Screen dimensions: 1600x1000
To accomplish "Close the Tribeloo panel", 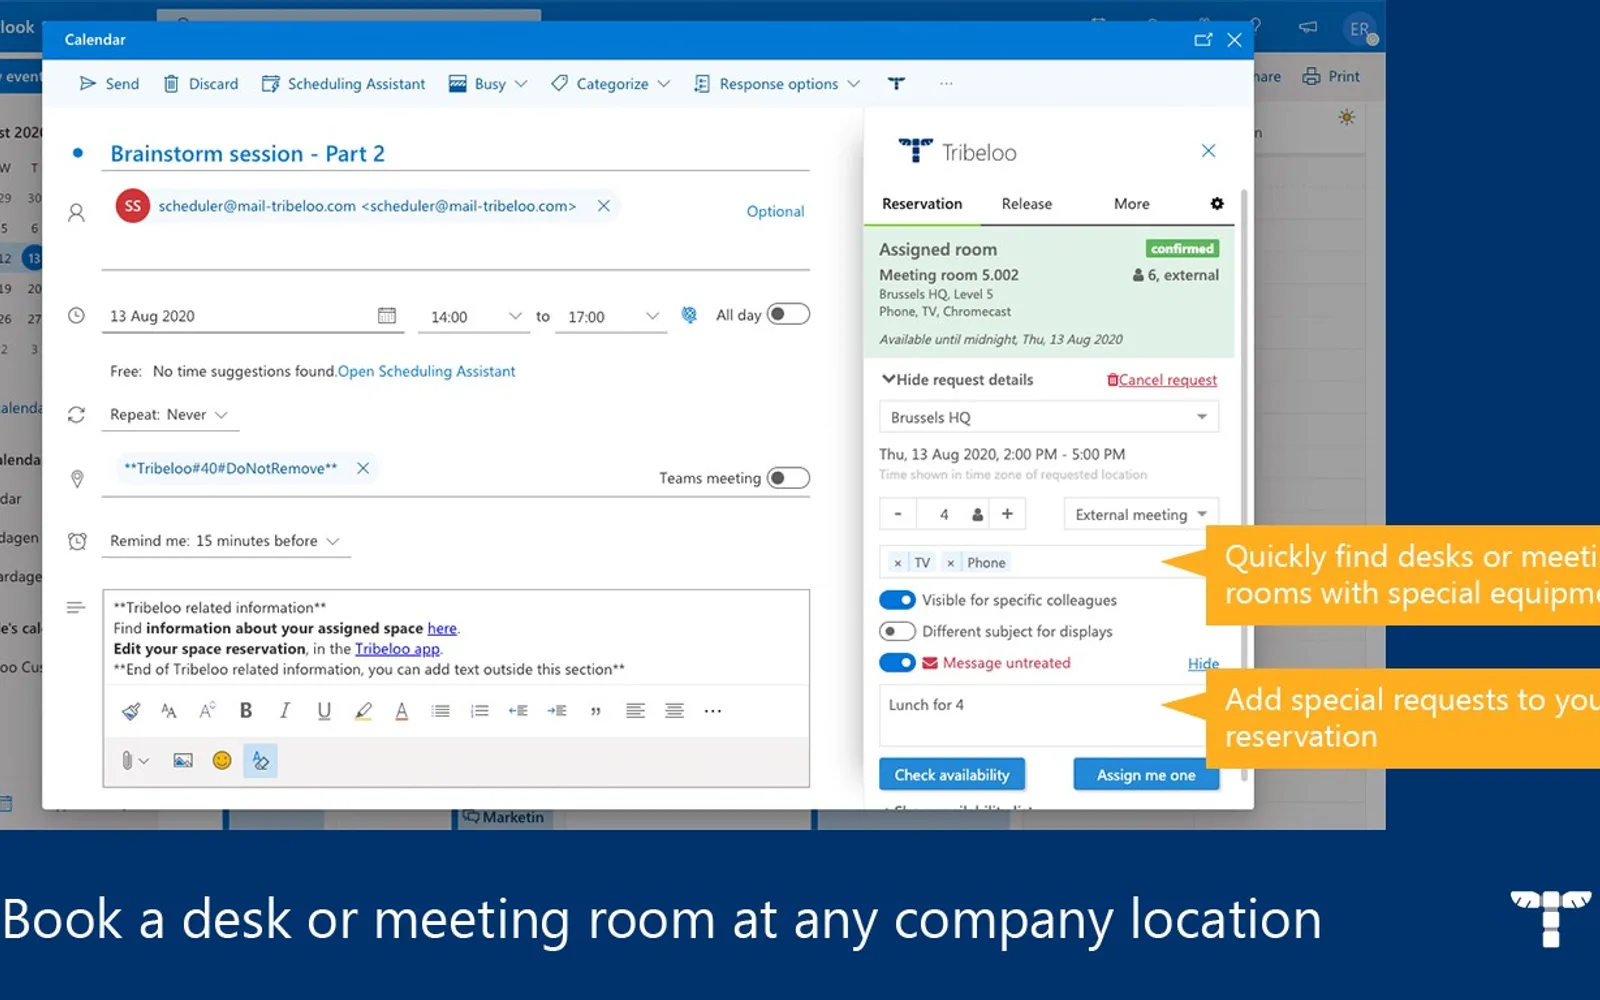I will [x=1208, y=151].
